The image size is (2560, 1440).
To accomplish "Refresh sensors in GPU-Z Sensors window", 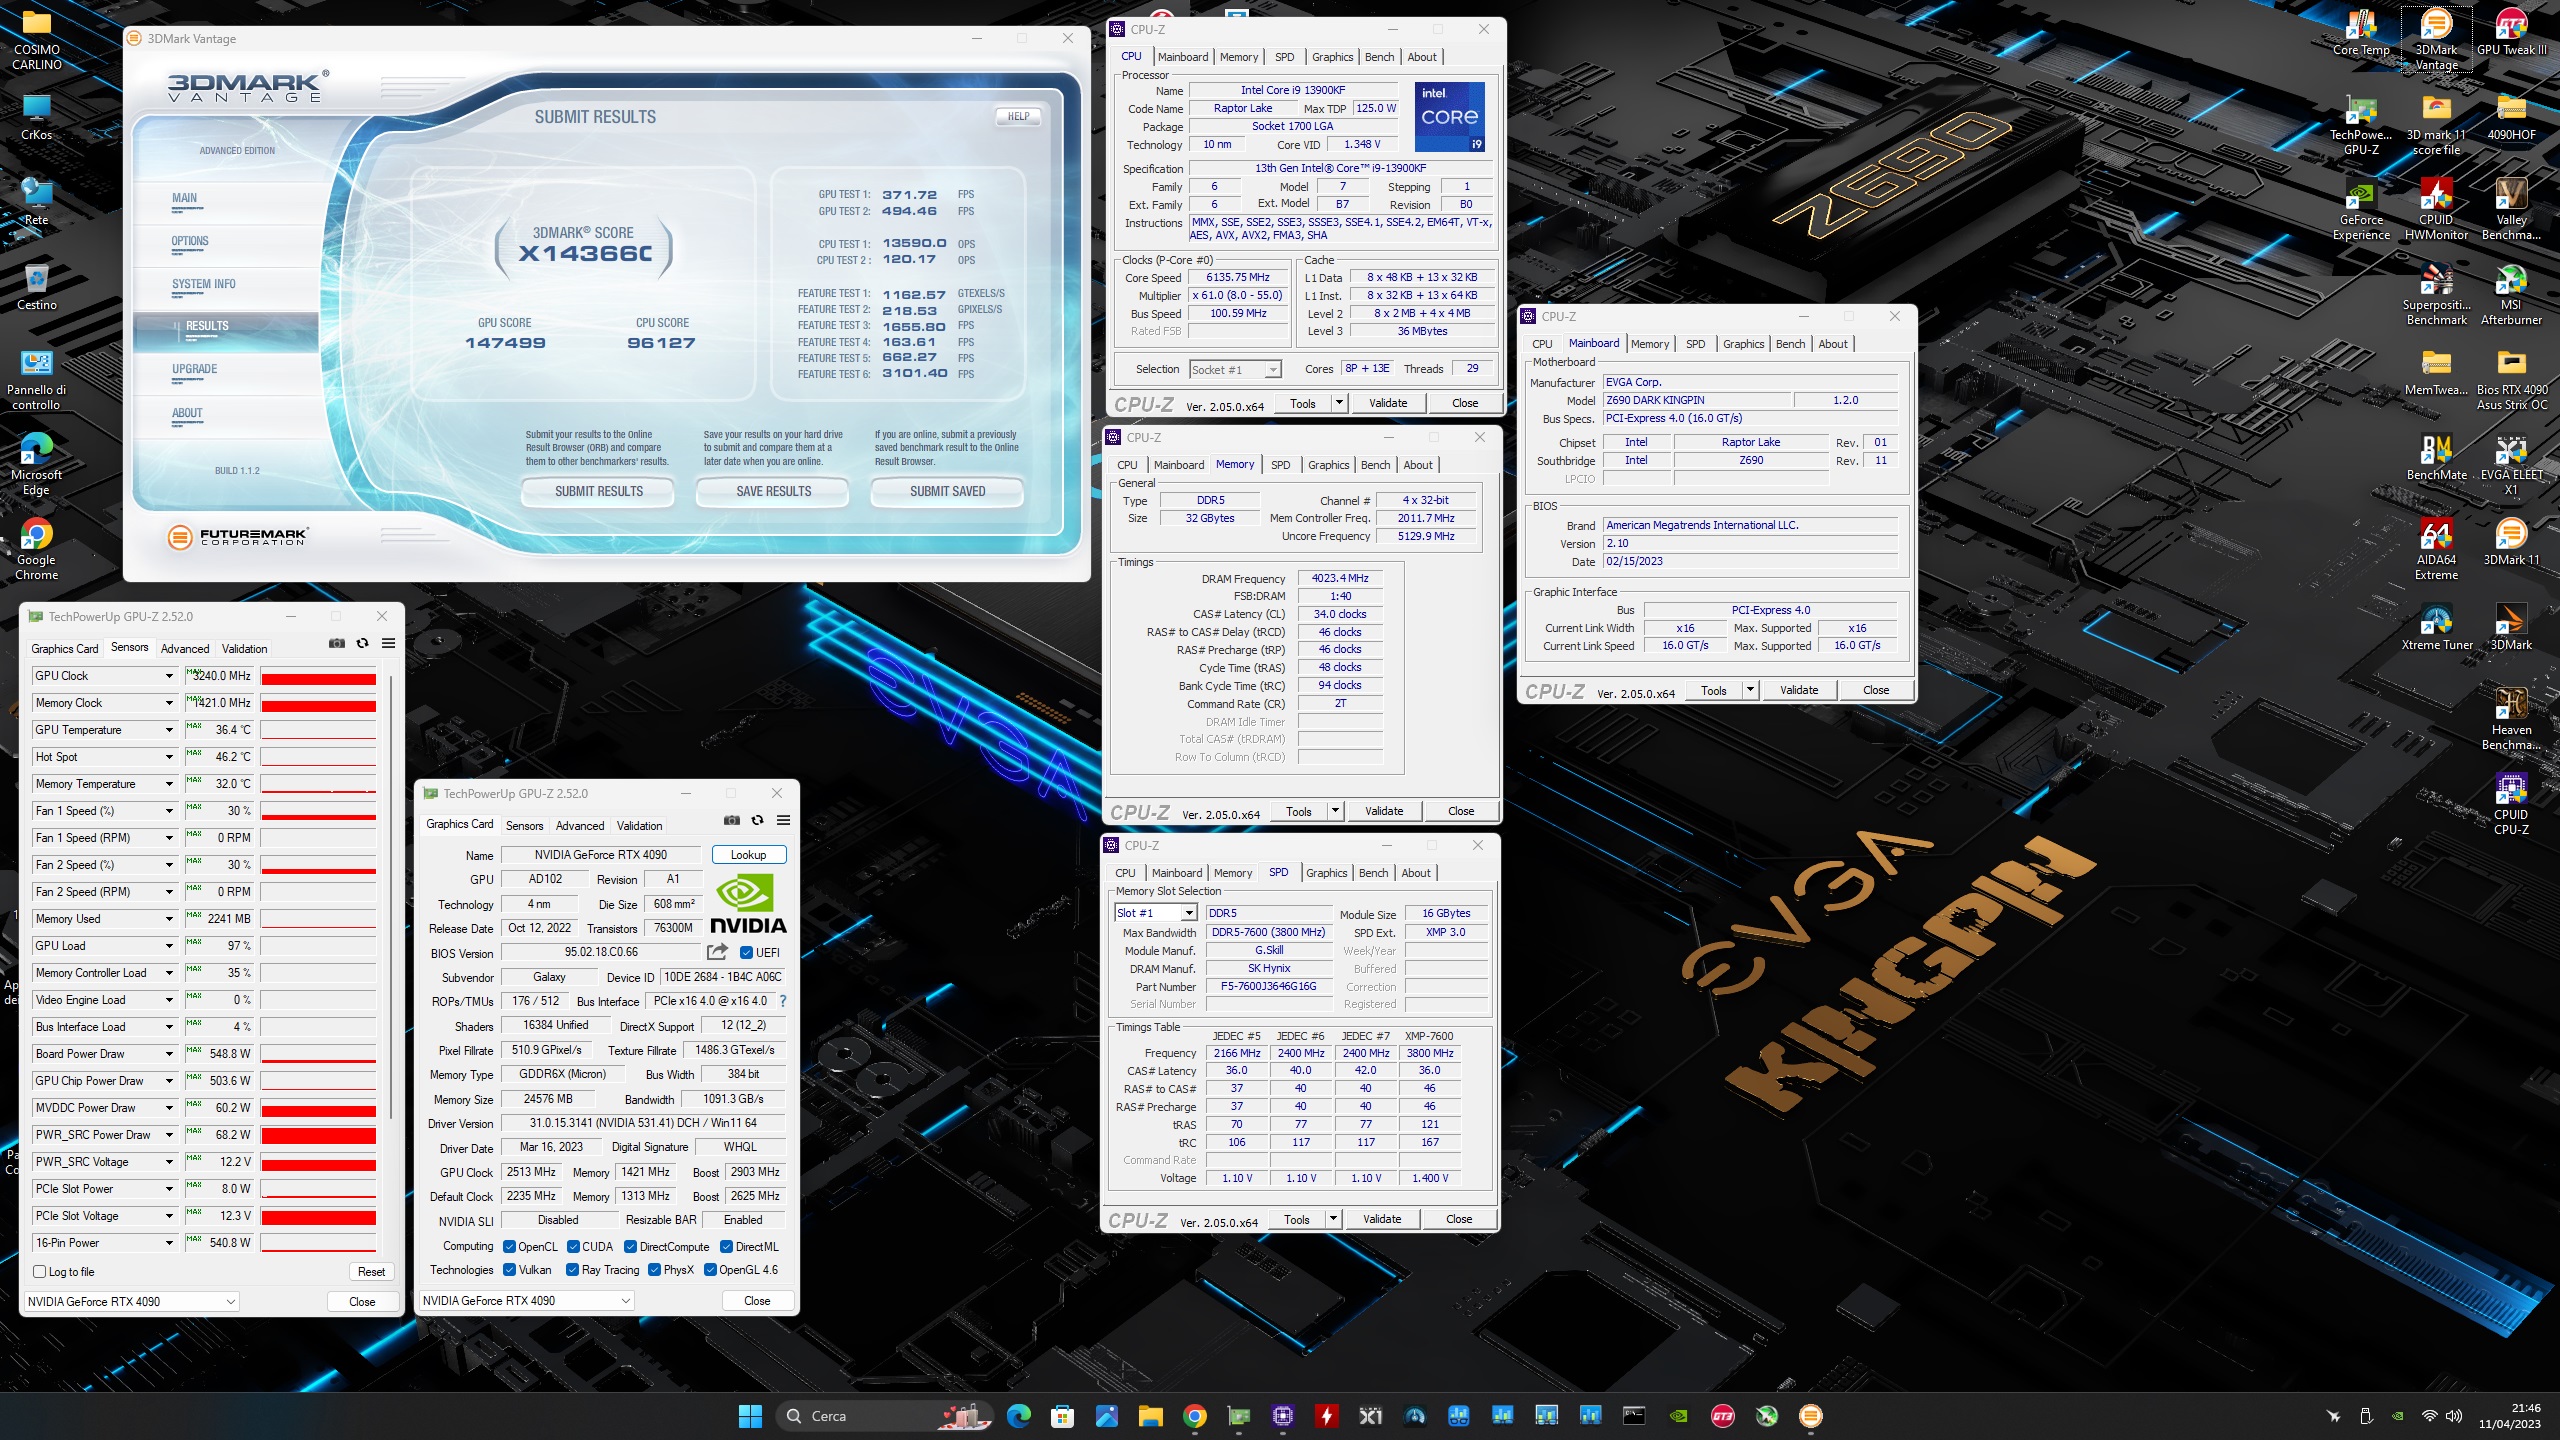I will [x=363, y=643].
